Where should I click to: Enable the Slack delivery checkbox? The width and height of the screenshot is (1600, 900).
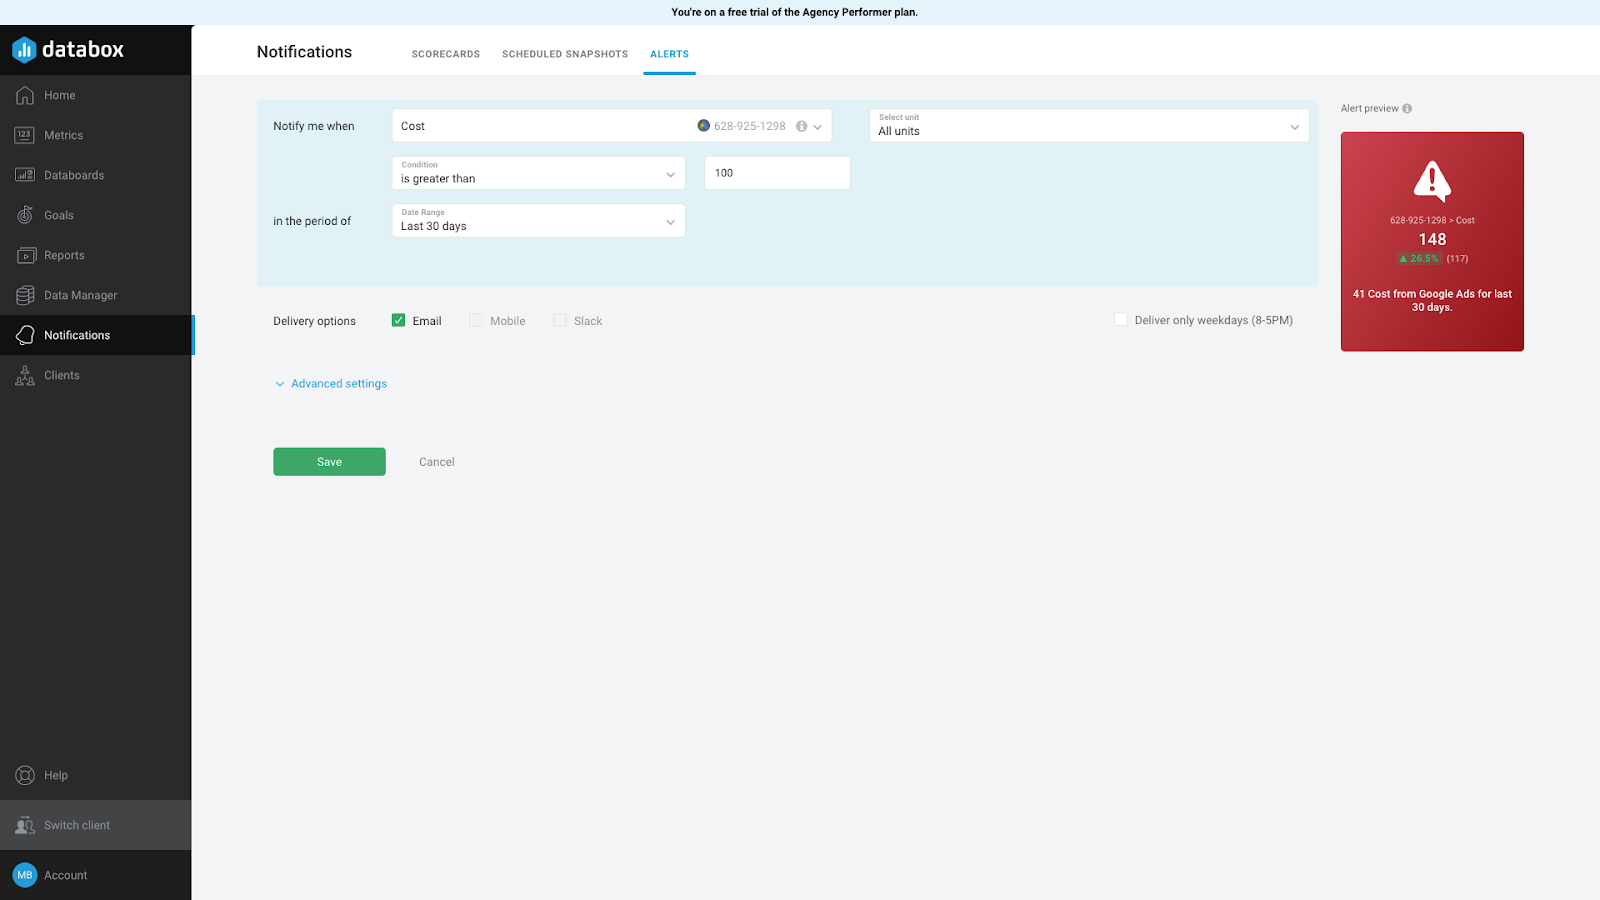pos(560,320)
